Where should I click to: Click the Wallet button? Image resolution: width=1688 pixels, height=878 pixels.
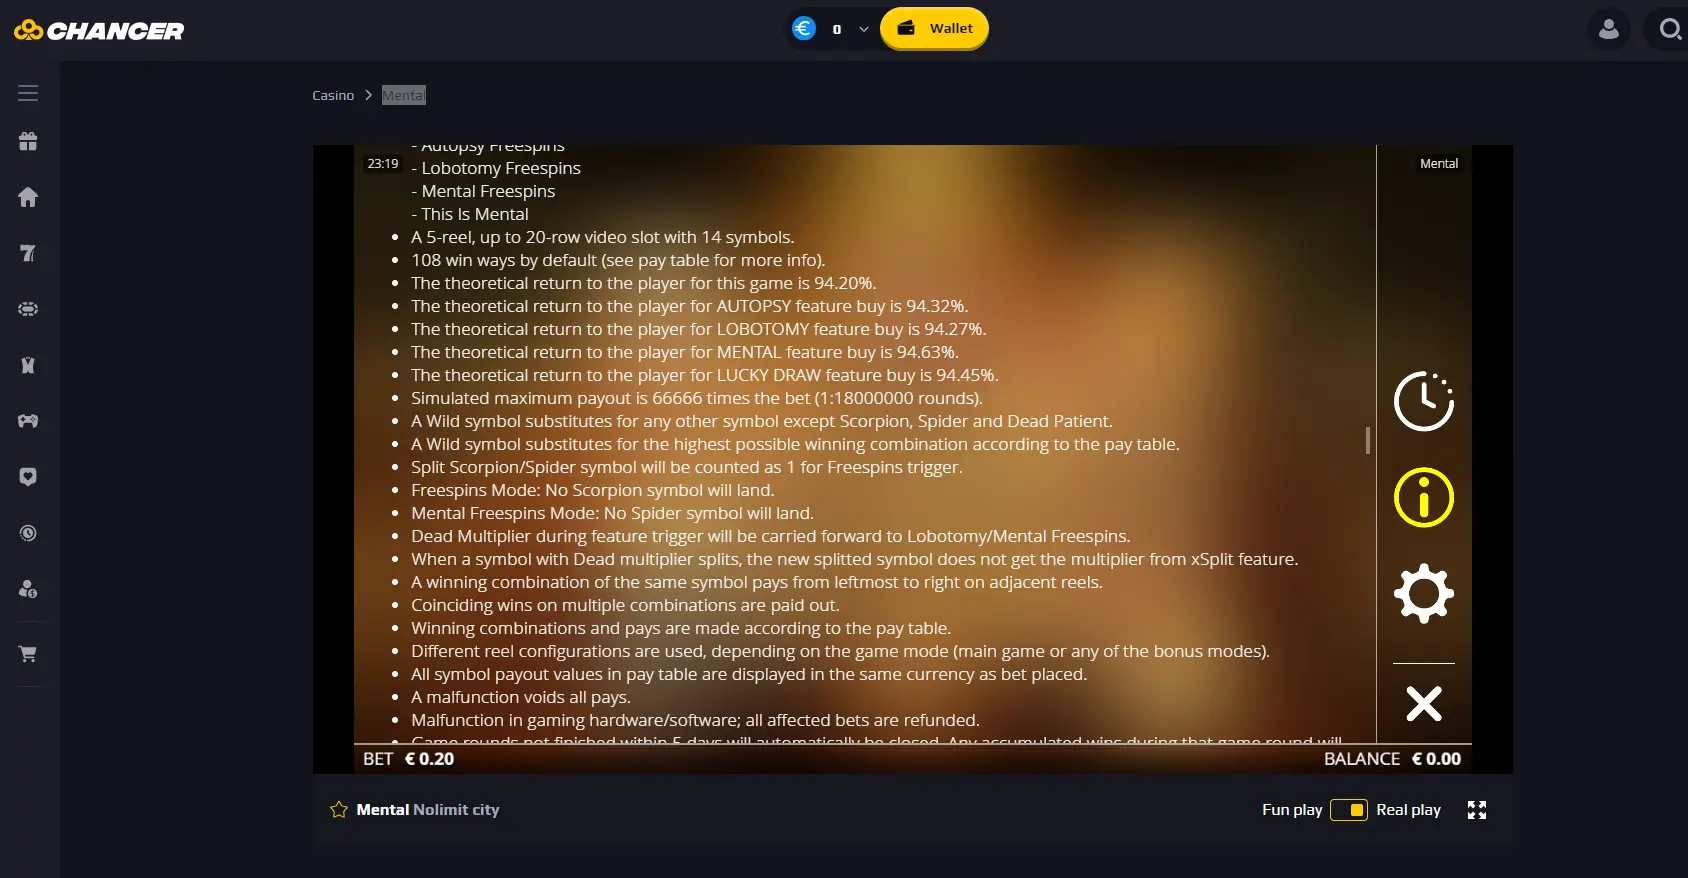point(934,28)
